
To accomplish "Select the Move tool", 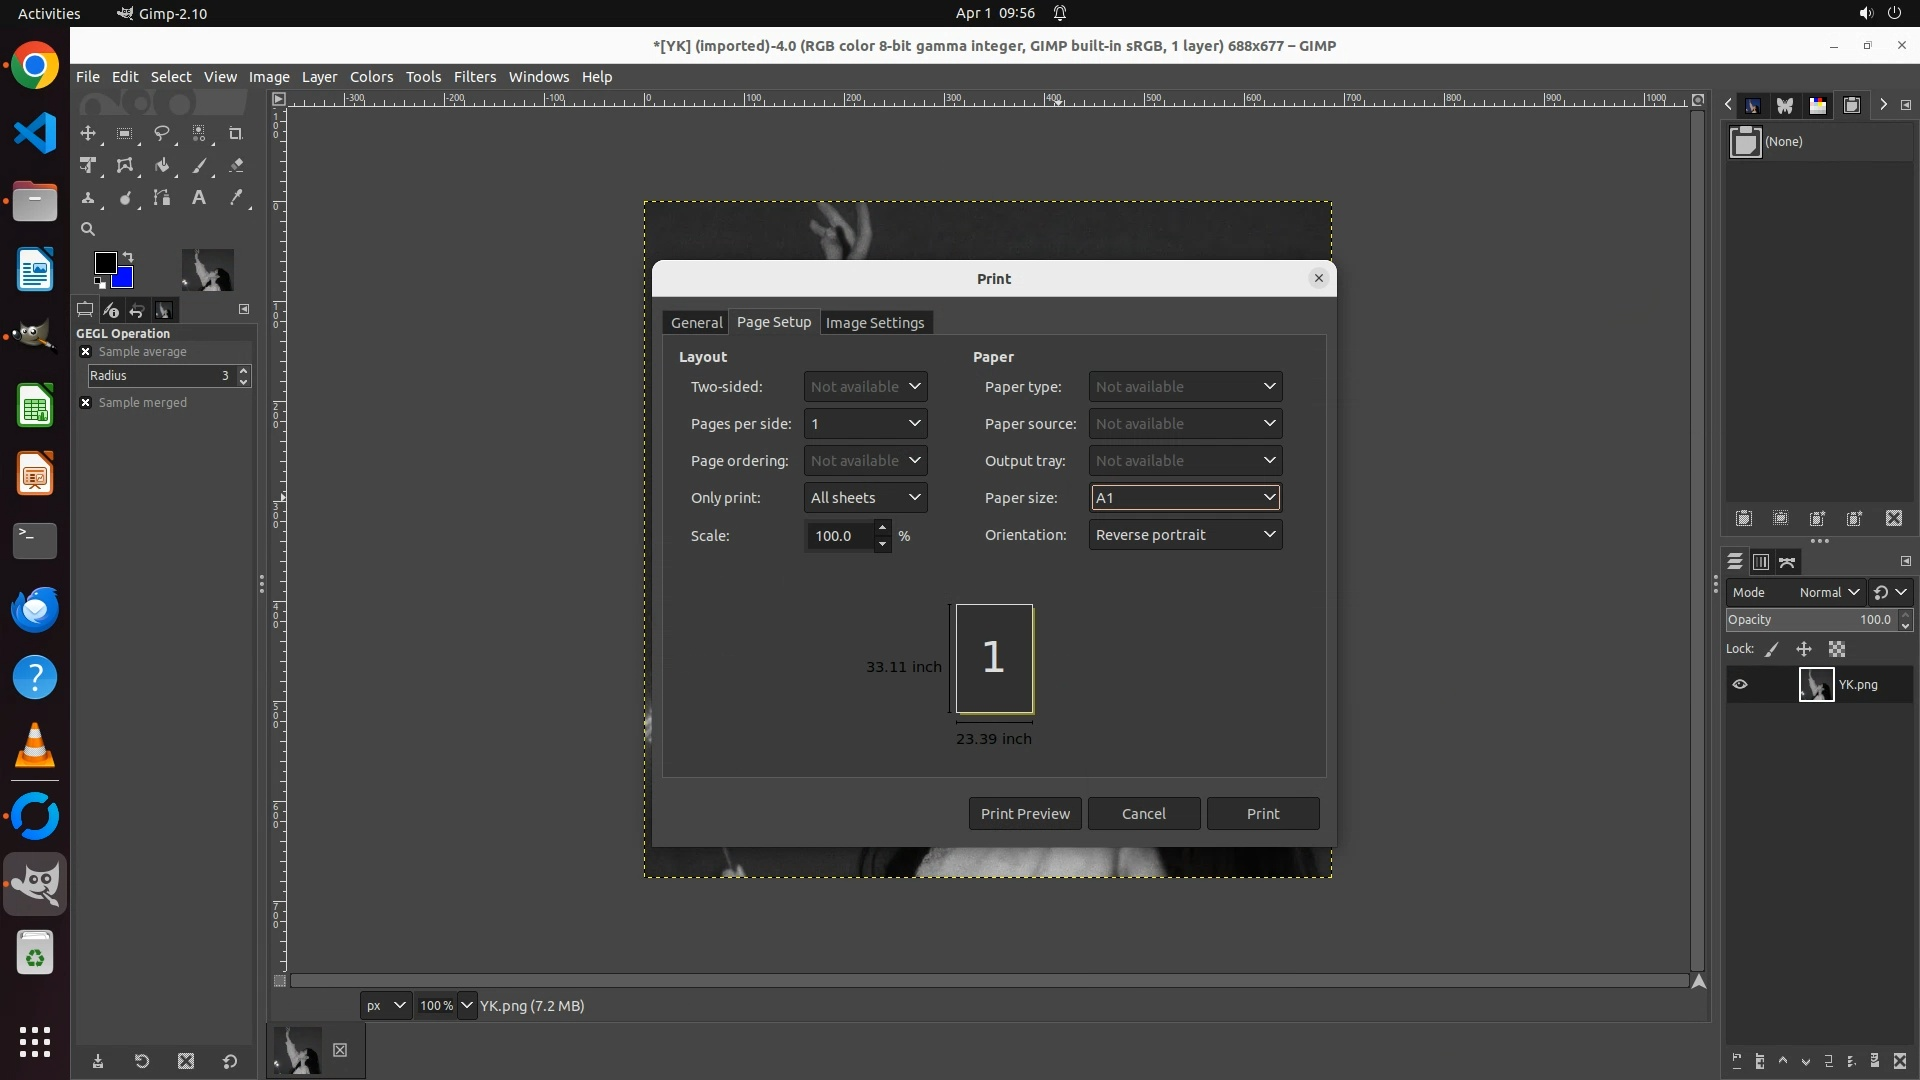I will click(x=88, y=133).
